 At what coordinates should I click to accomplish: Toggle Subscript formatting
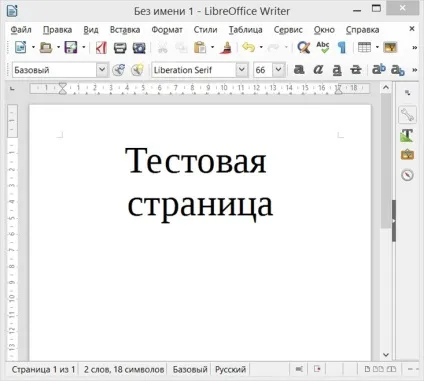(398, 70)
